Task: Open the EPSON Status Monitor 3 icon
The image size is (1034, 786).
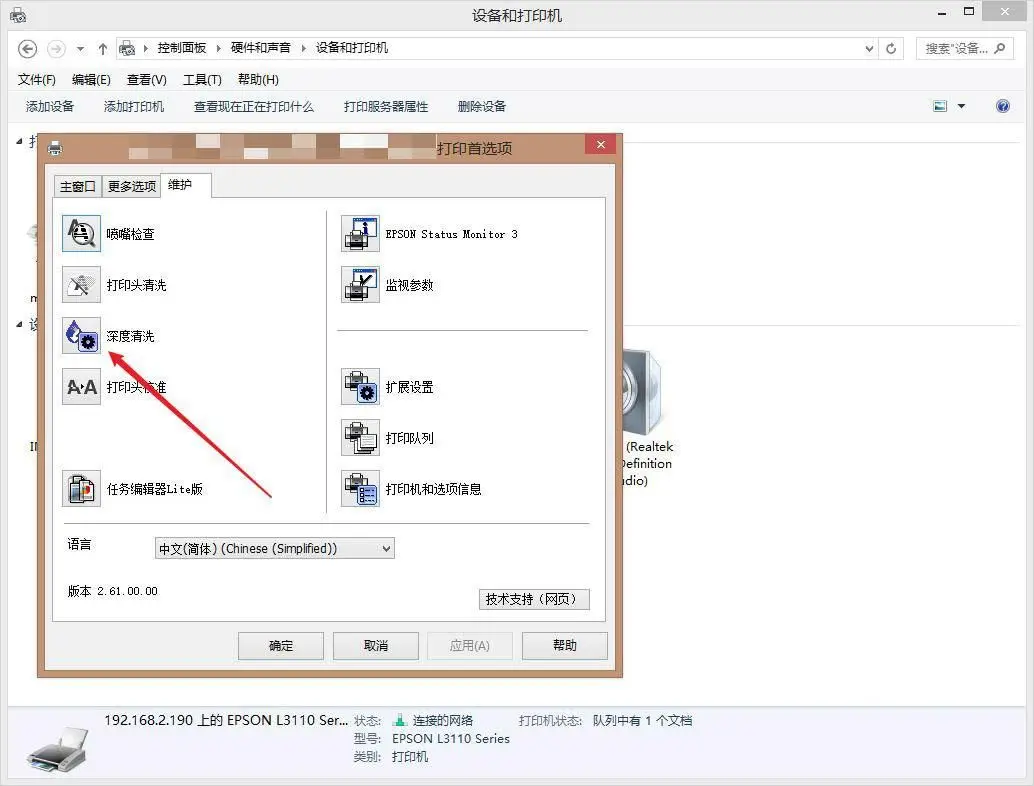Action: pos(360,233)
